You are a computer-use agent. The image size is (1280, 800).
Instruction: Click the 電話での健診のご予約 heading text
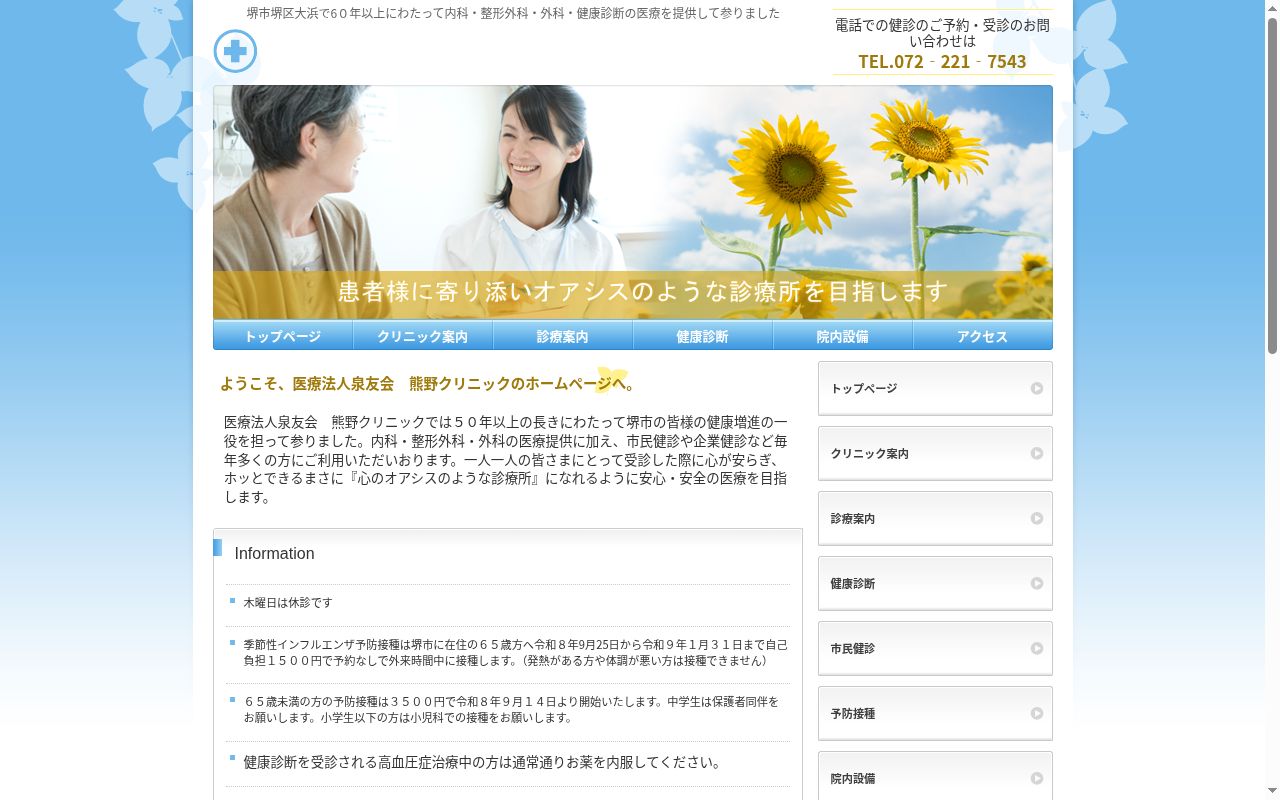pos(942,33)
